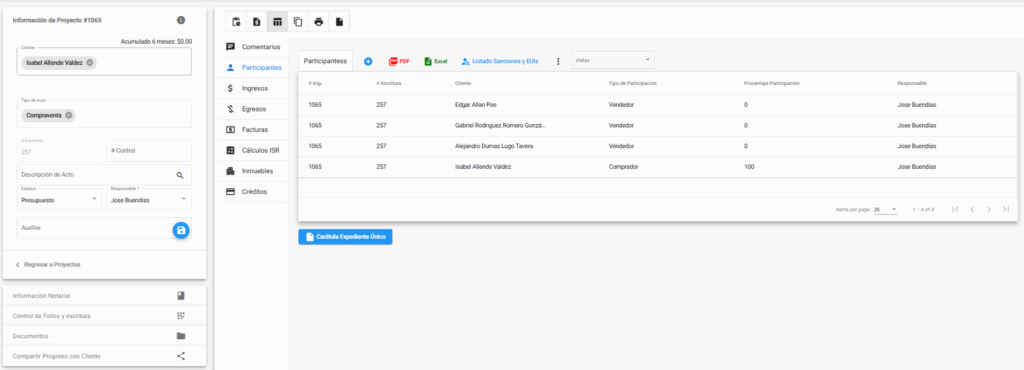Sort by Procentaje Participación column header
Image resolution: width=1024 pixels, height=370 pixels.
click(x=771, y=84)
